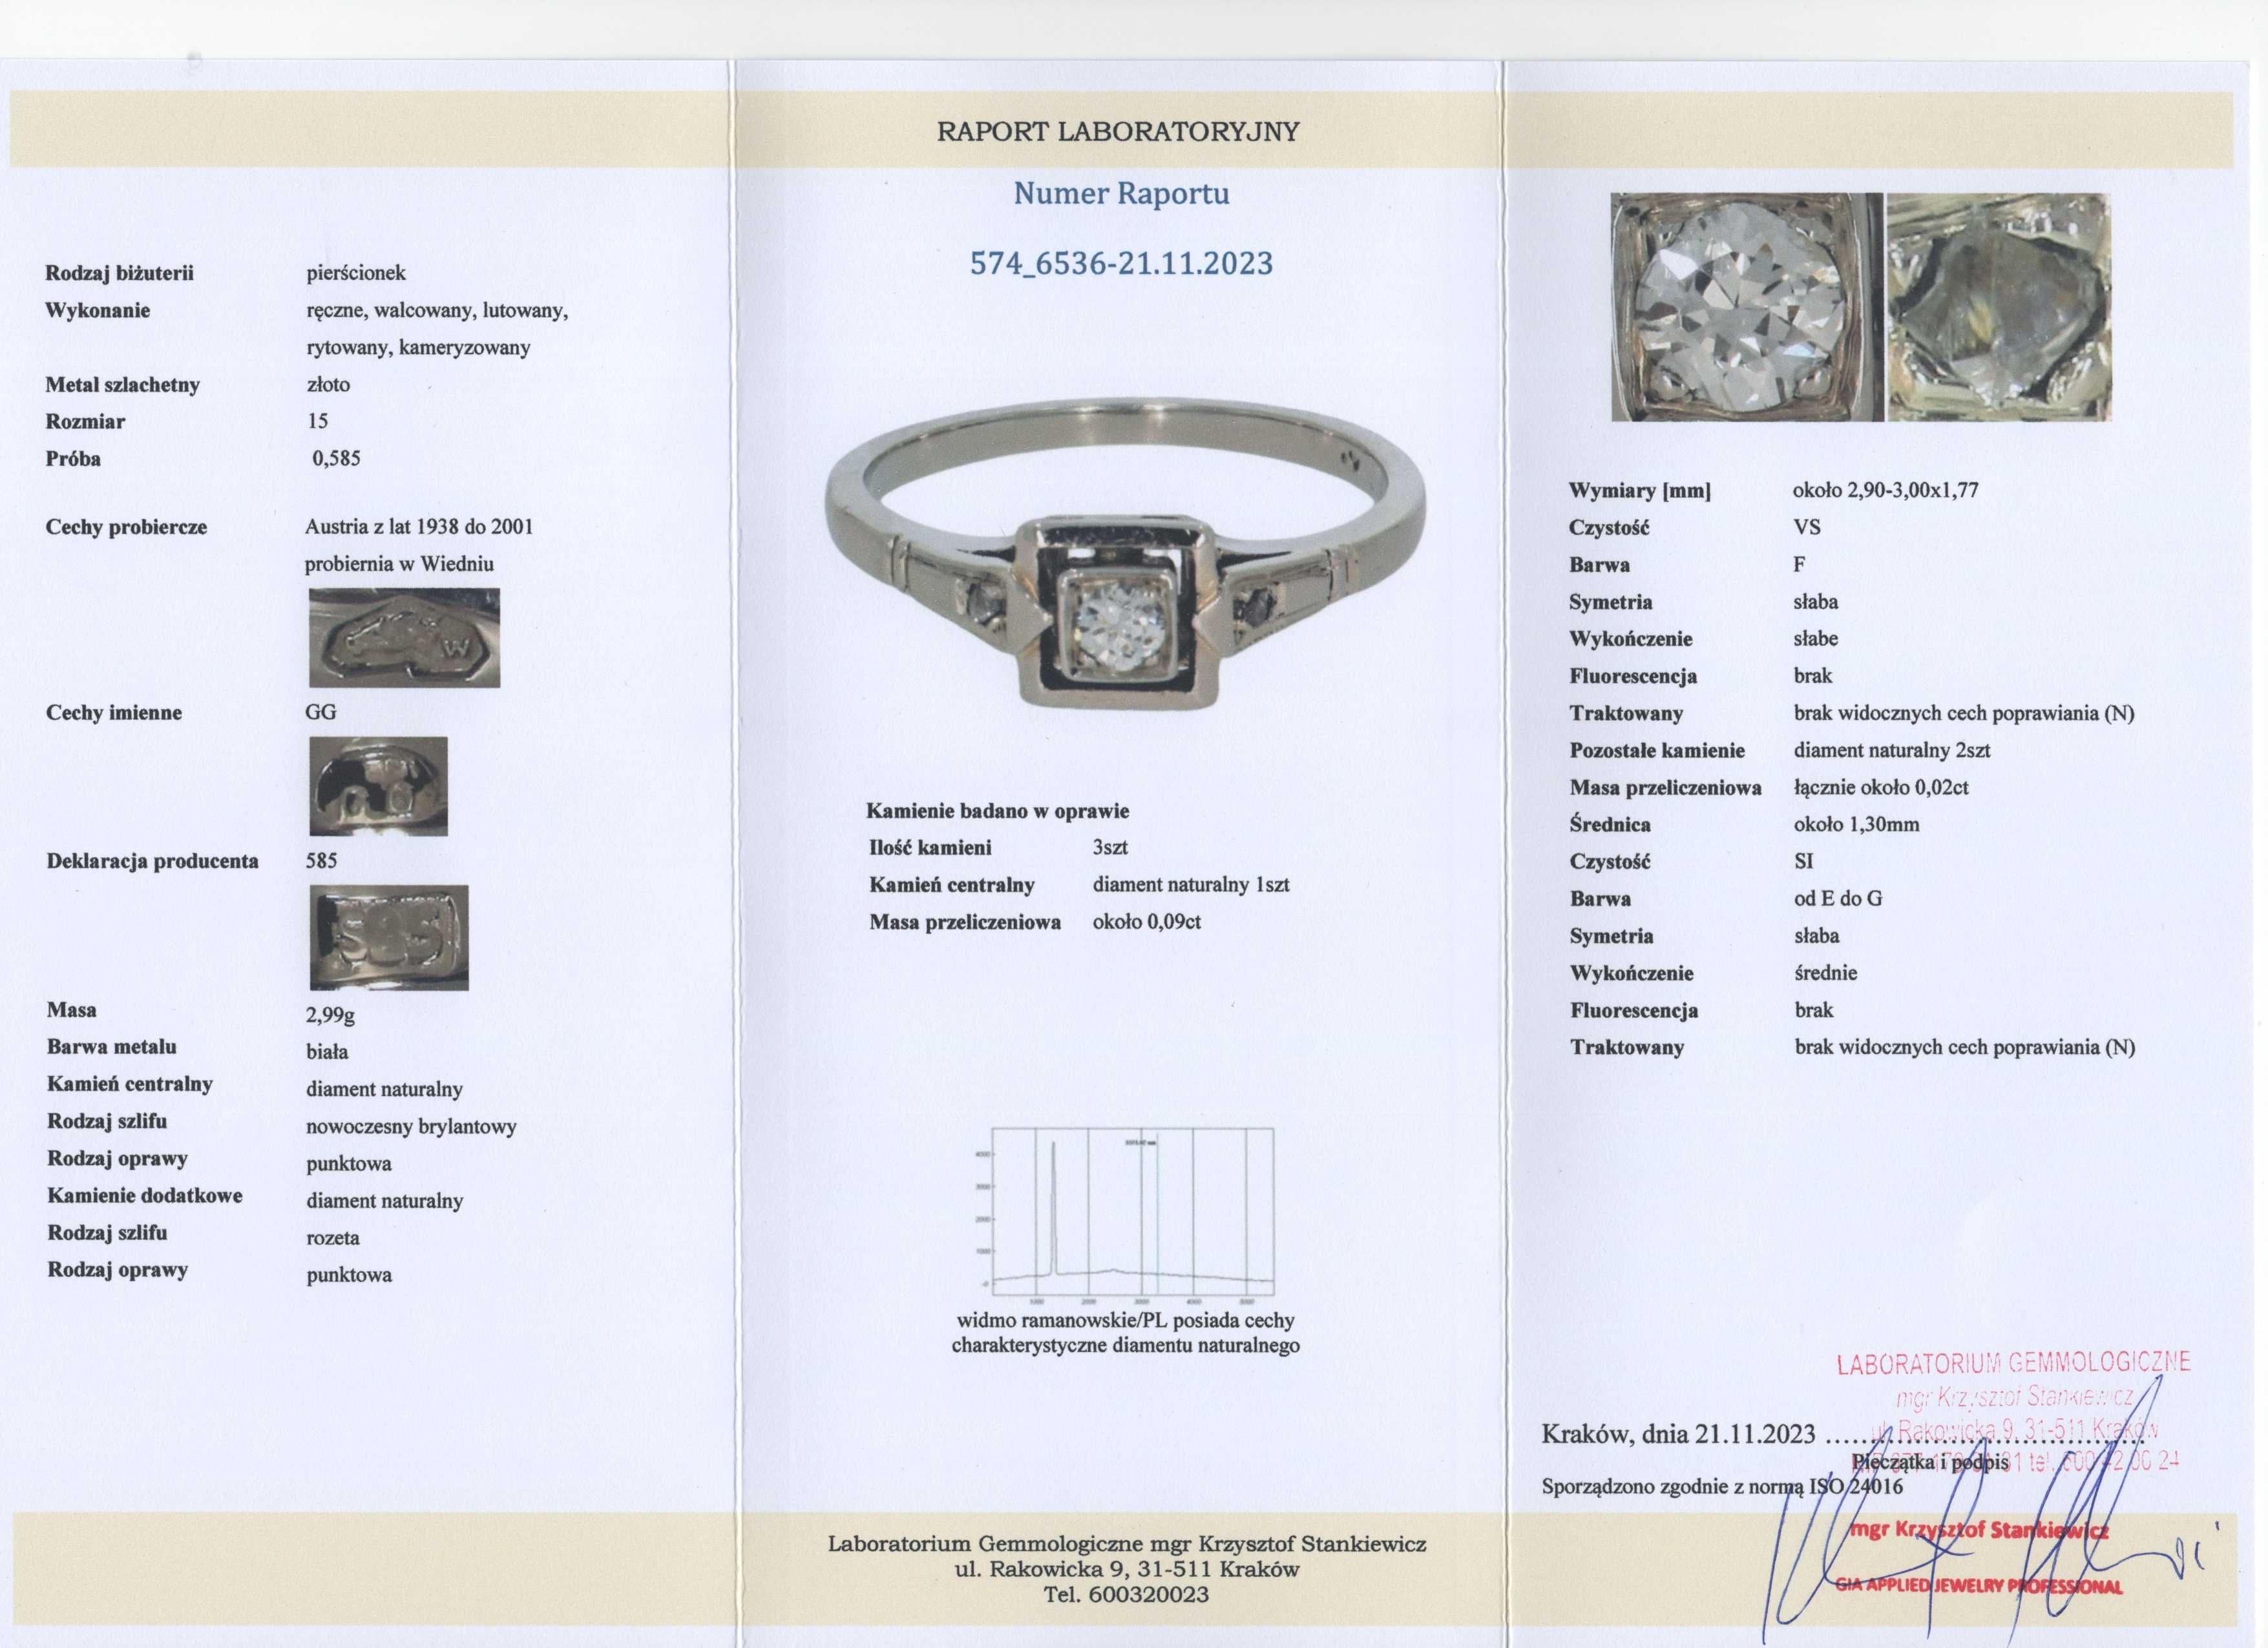
Task: Click the GG maker's mark photo
Action: pyautogui.click(x=378, y=786)
